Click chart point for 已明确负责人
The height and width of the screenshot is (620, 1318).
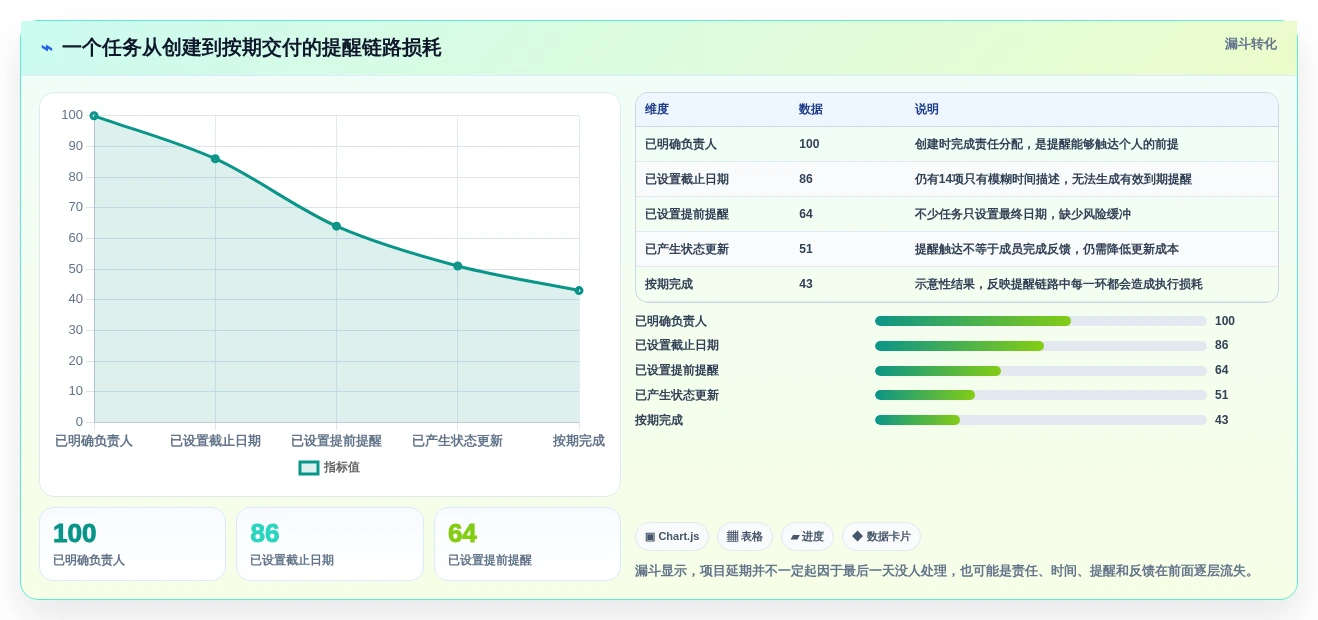click(94, 116)
